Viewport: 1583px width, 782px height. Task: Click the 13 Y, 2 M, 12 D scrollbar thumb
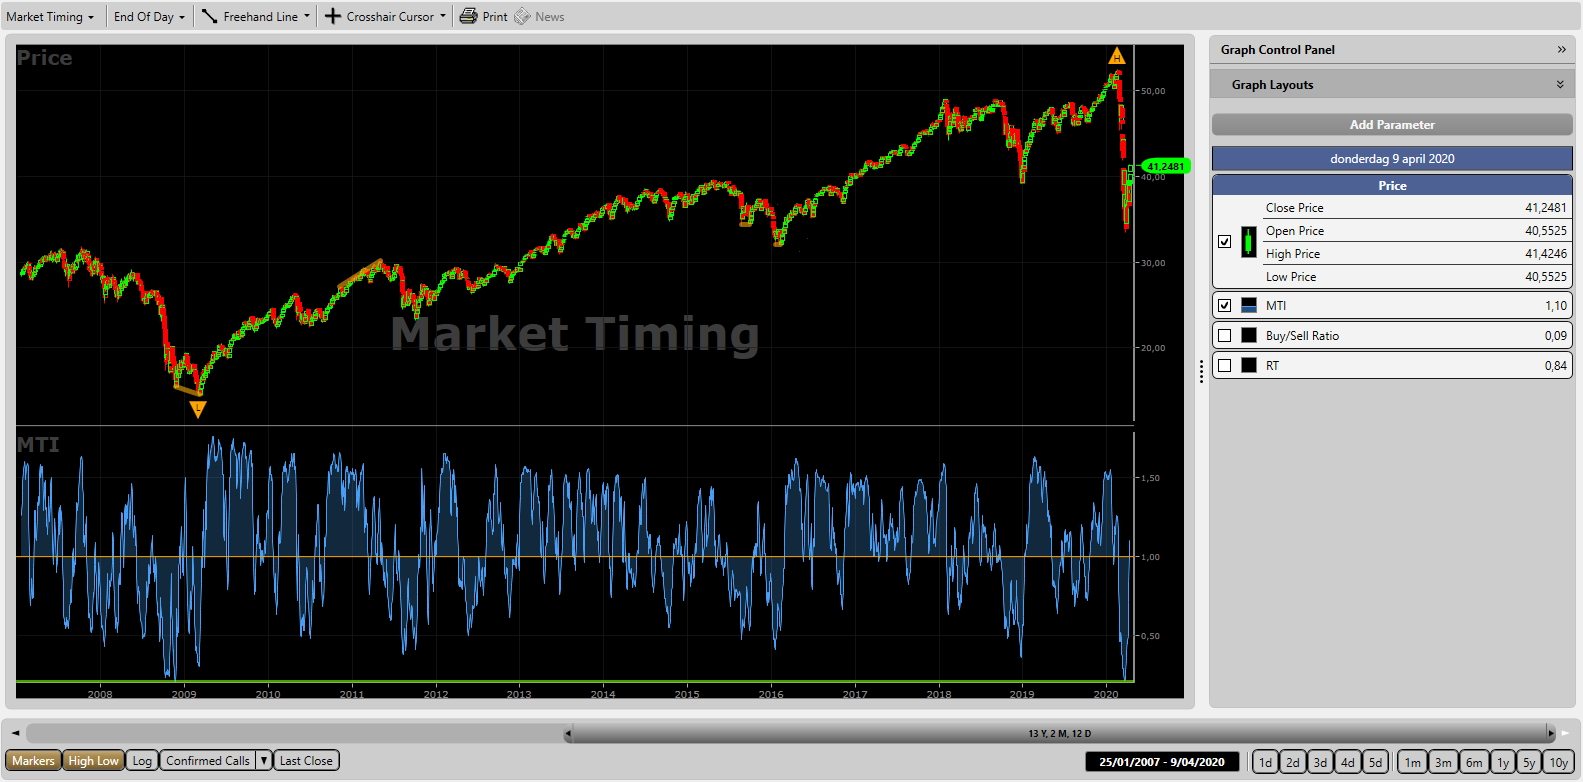click(x=1059, y=733)
